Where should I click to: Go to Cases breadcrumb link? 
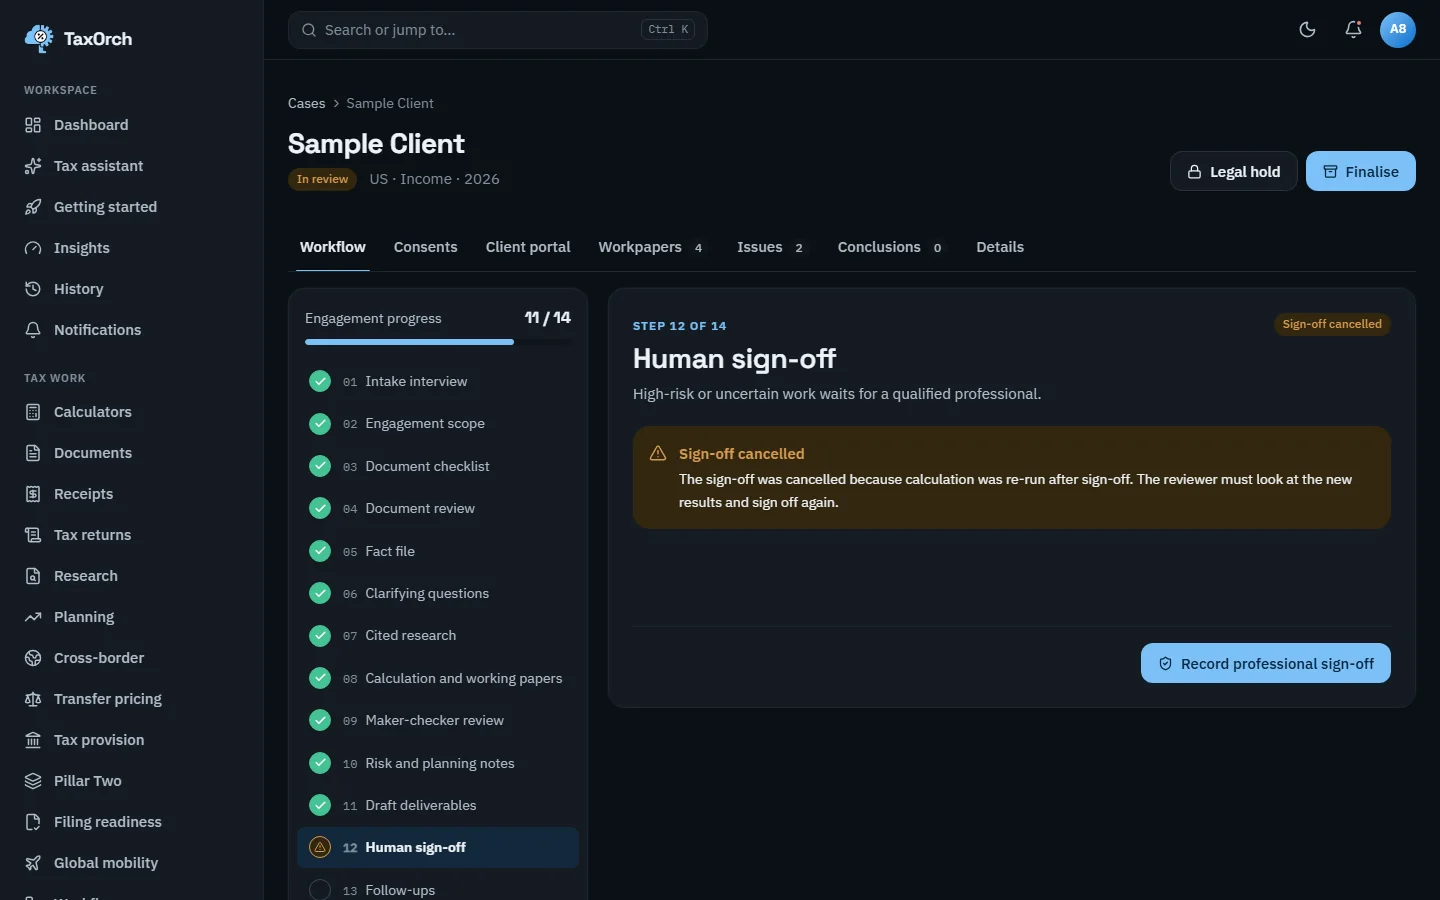click(306, 104)
